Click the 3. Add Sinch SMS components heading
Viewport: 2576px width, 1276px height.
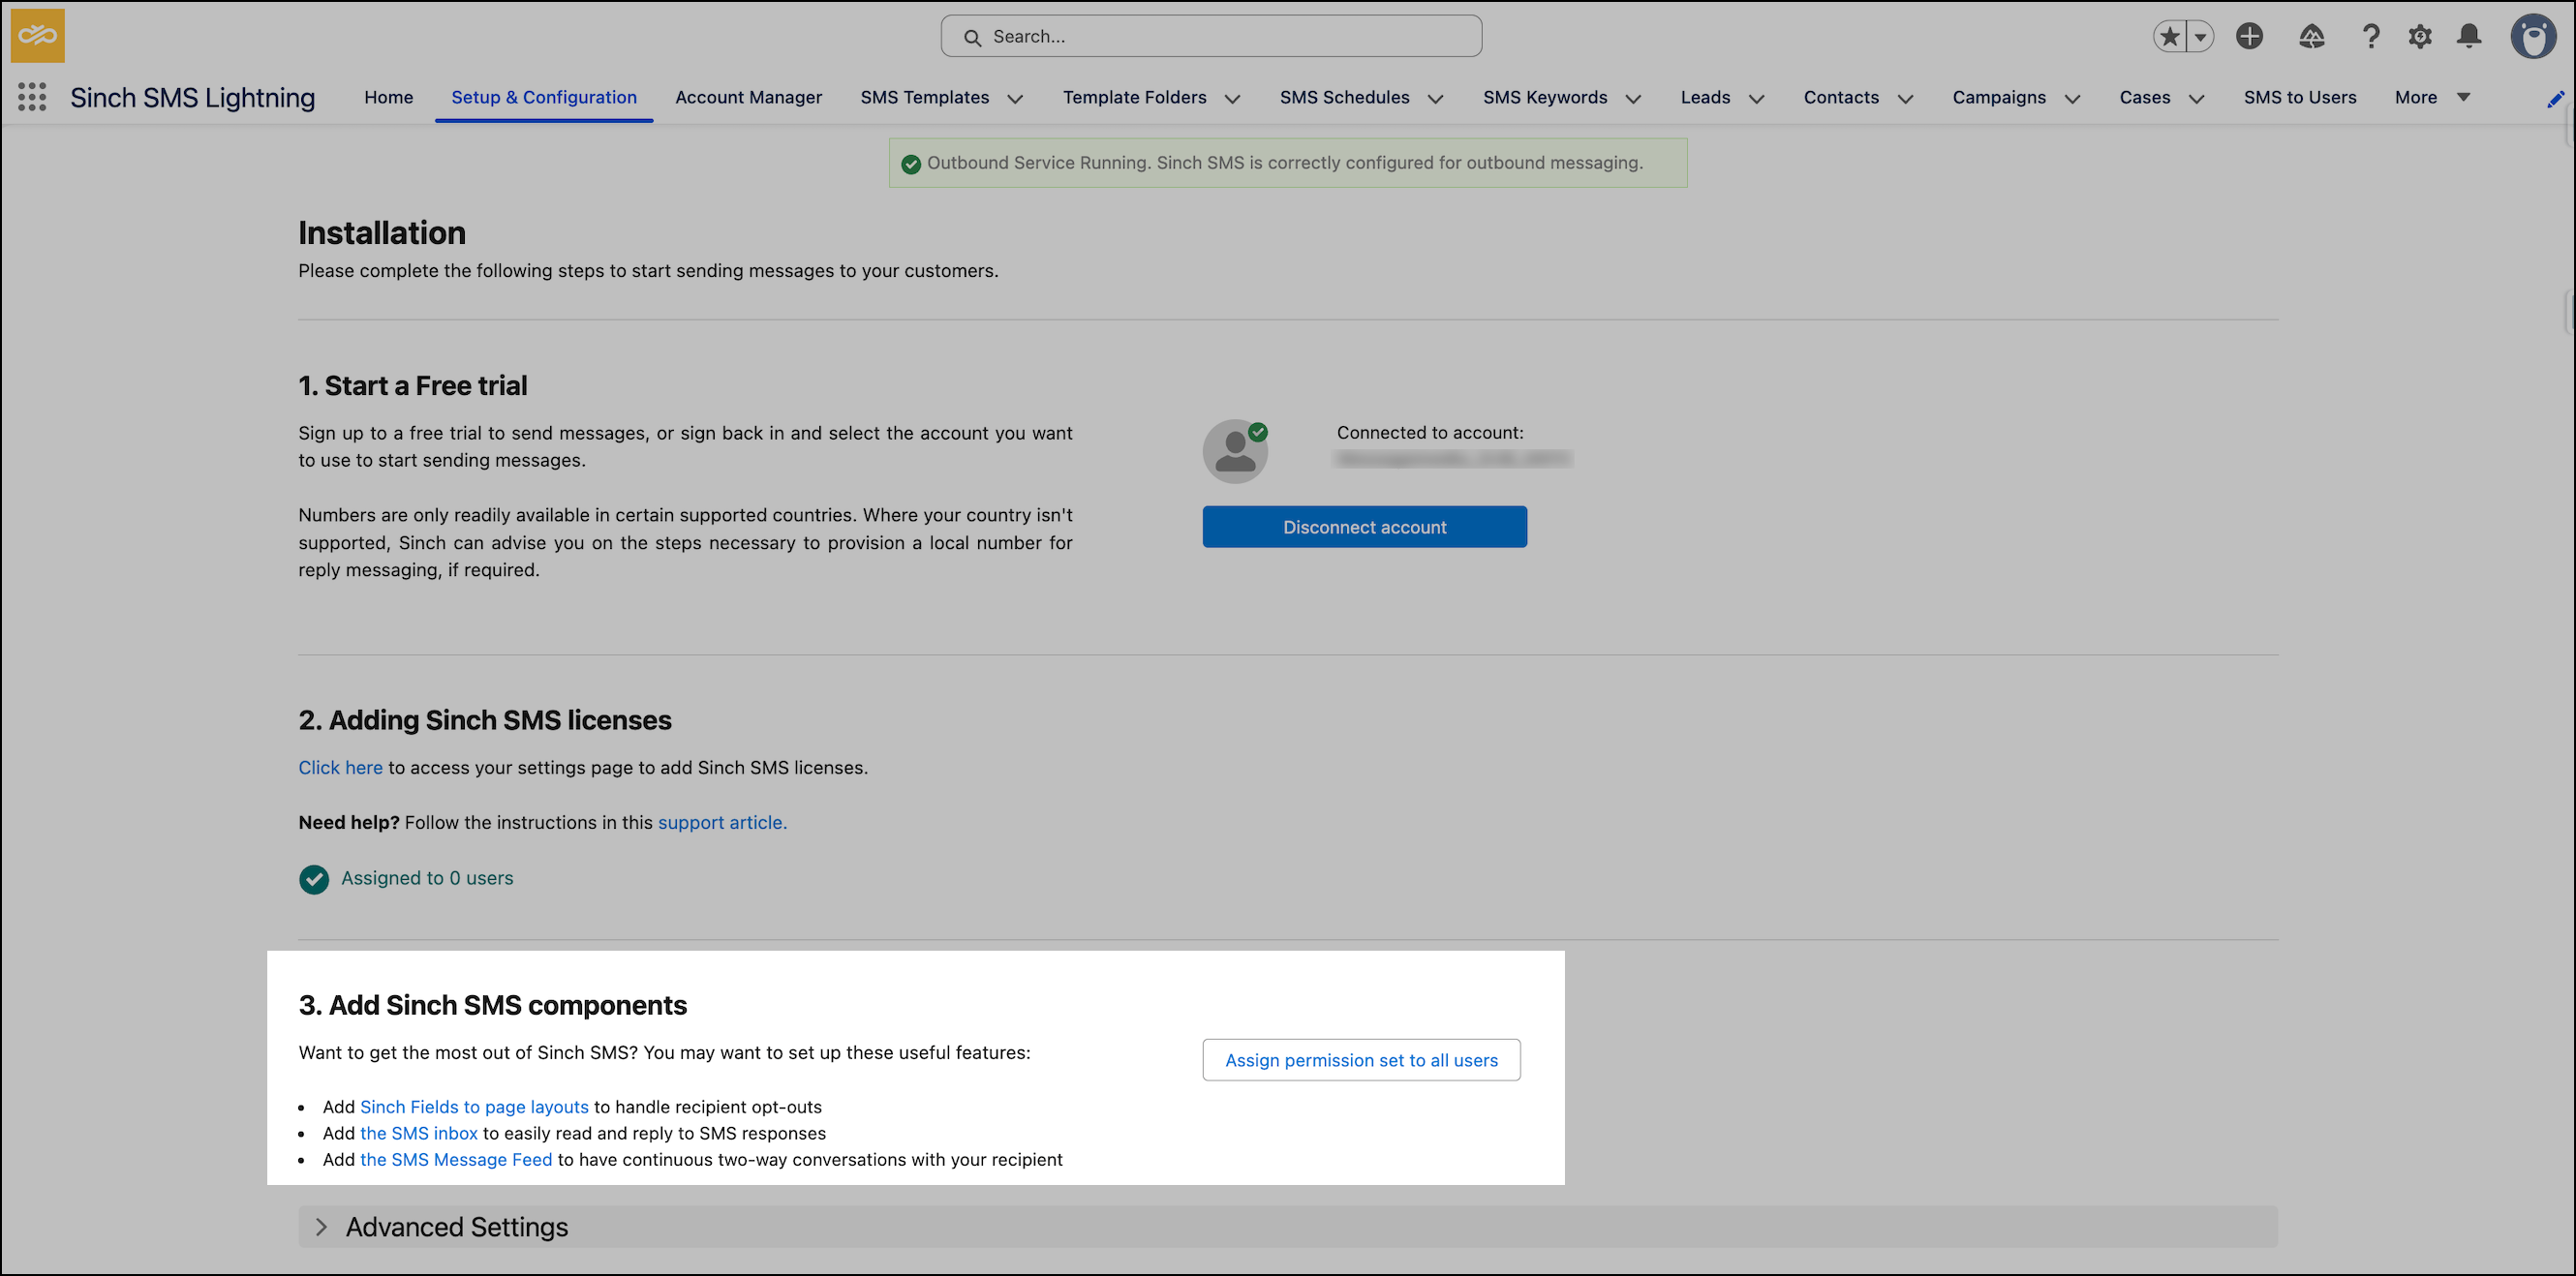point(493,1006)
